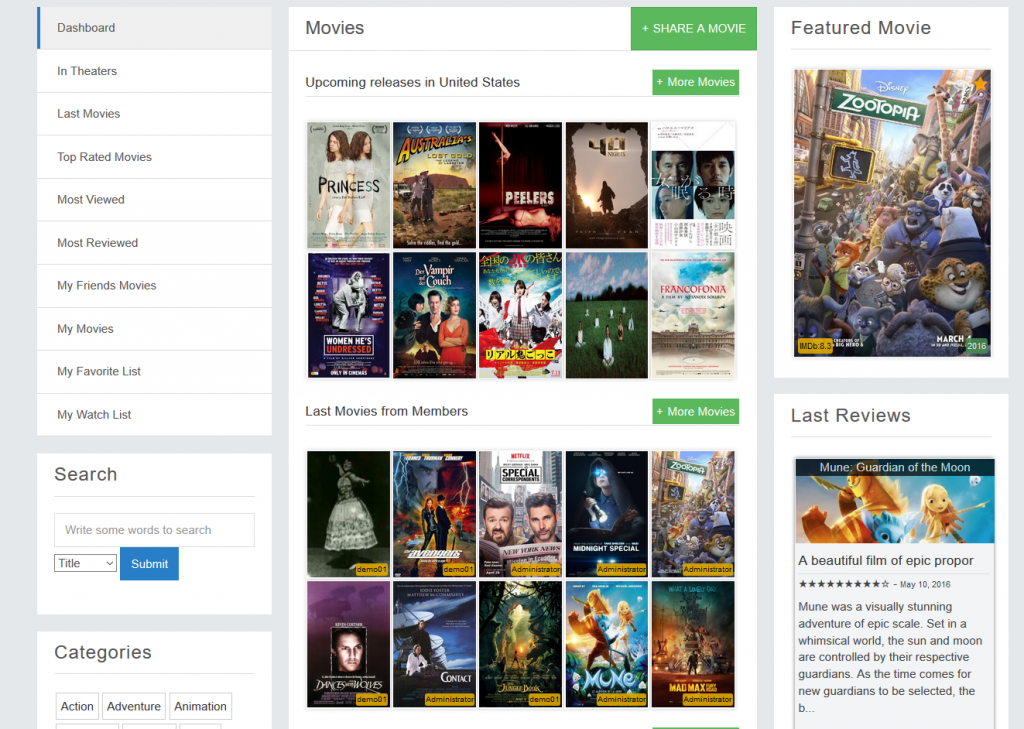Focus the search words input field
The width and height of the screenshot is (1024, 729).
154,530
